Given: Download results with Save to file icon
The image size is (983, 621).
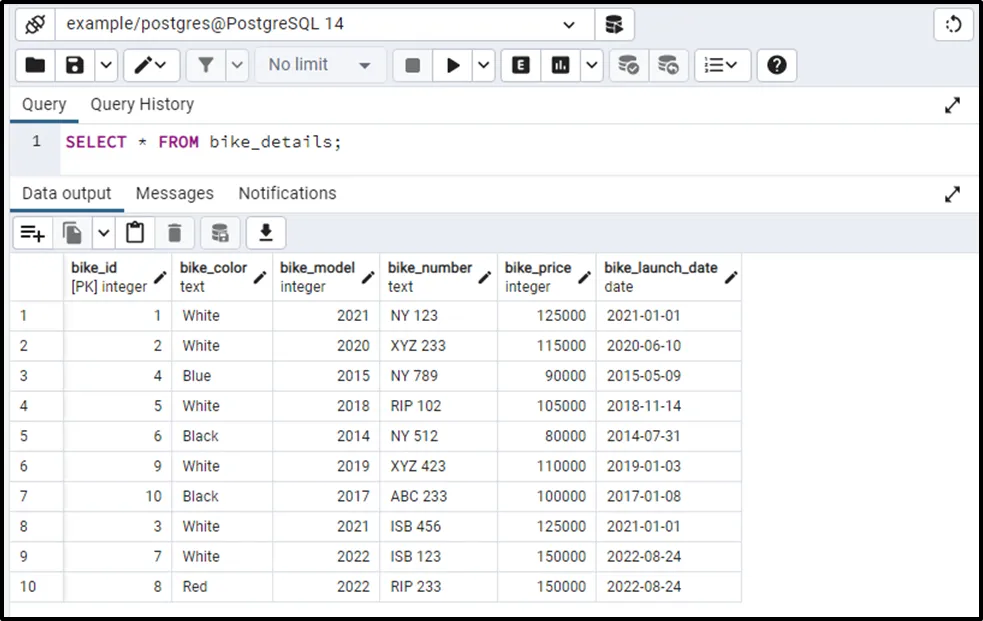Looking at the screenshot, I should tap(266, 233).
